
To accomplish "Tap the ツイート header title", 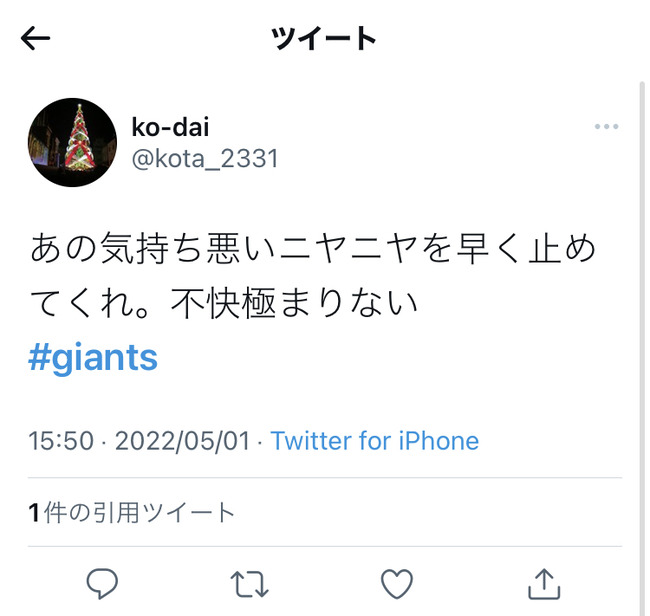I will pyautogui.click(x=324, y=38).
